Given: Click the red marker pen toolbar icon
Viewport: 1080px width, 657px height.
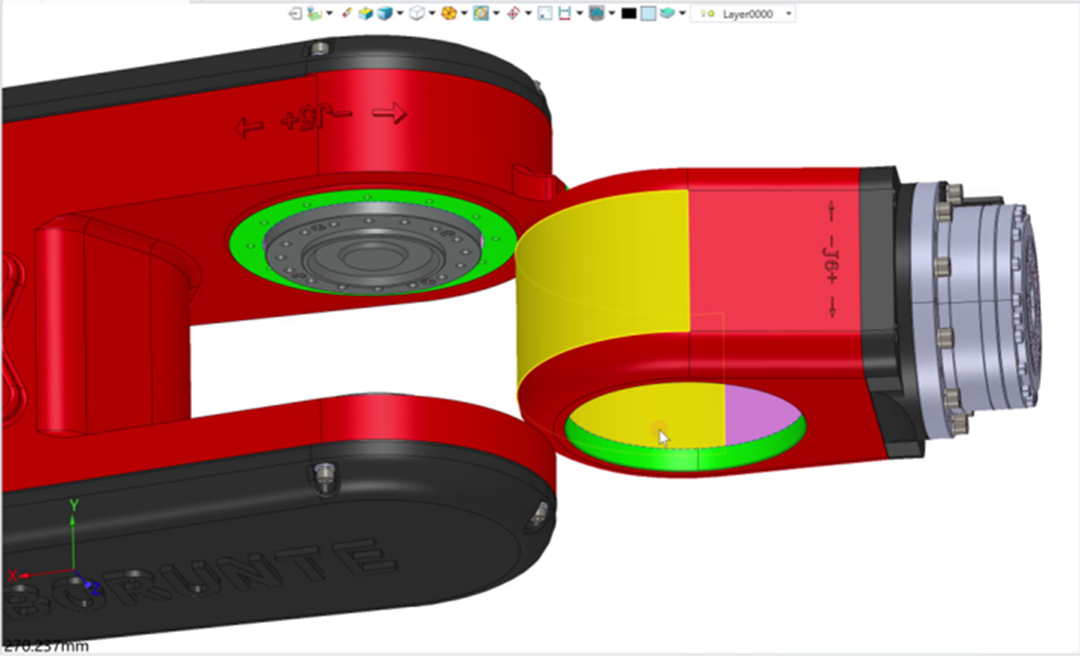Looking at the screenshot, I should [x=347, y=14].
